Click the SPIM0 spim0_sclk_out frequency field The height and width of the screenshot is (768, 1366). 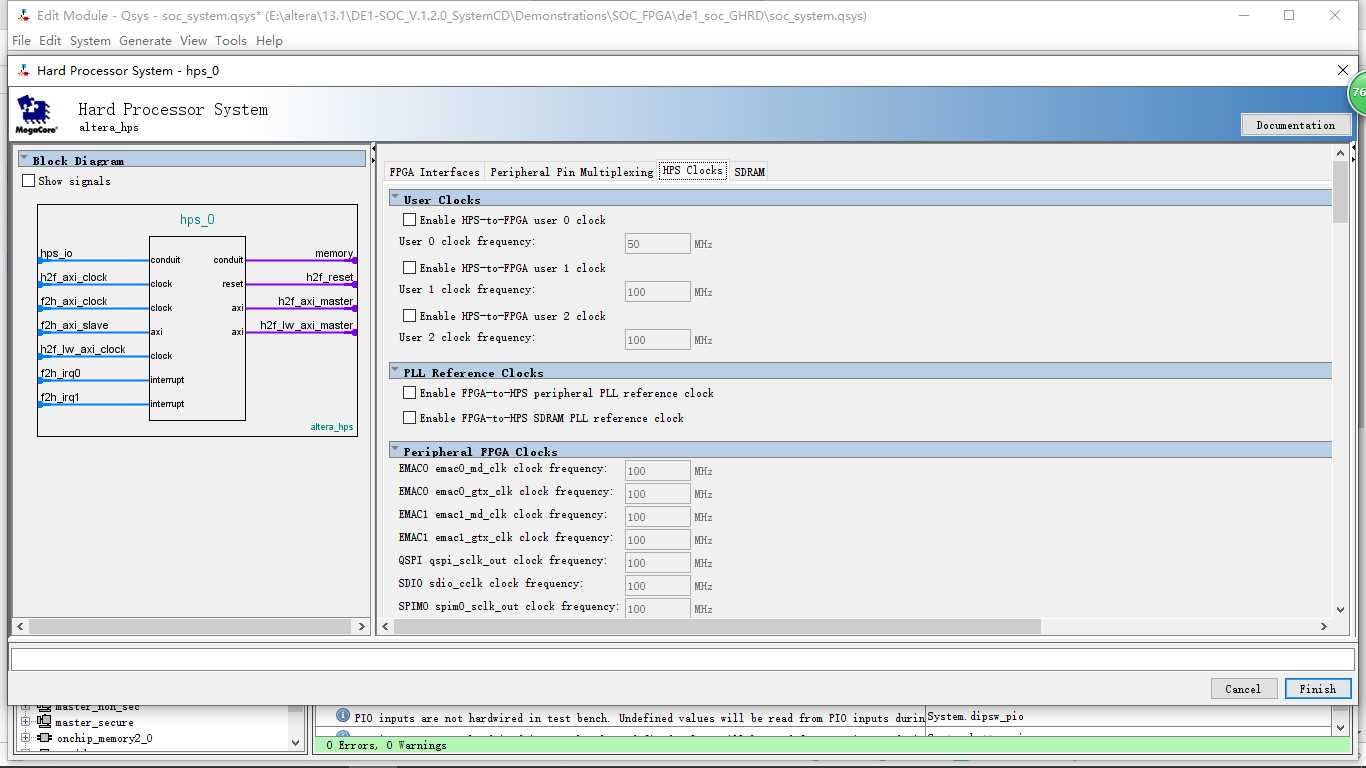658,608
